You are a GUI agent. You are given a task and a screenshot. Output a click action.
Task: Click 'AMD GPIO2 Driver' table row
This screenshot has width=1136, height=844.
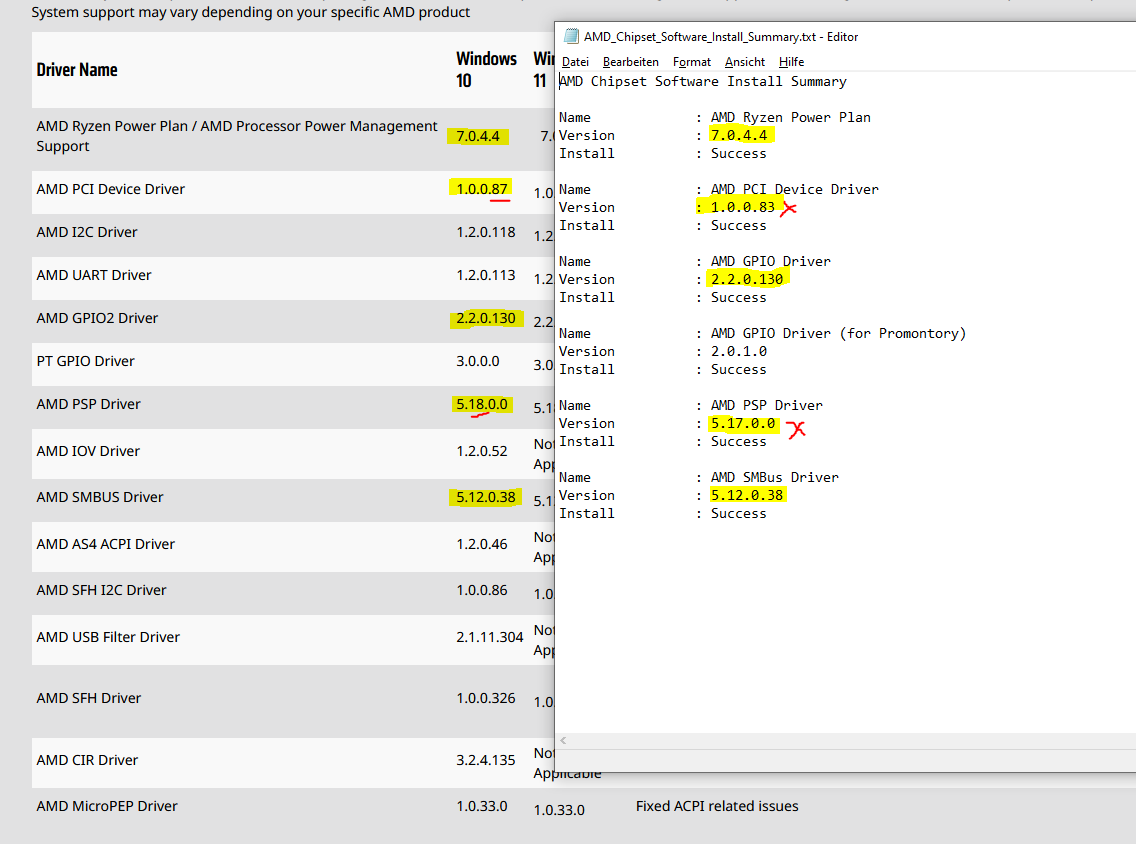pos(97,318)
